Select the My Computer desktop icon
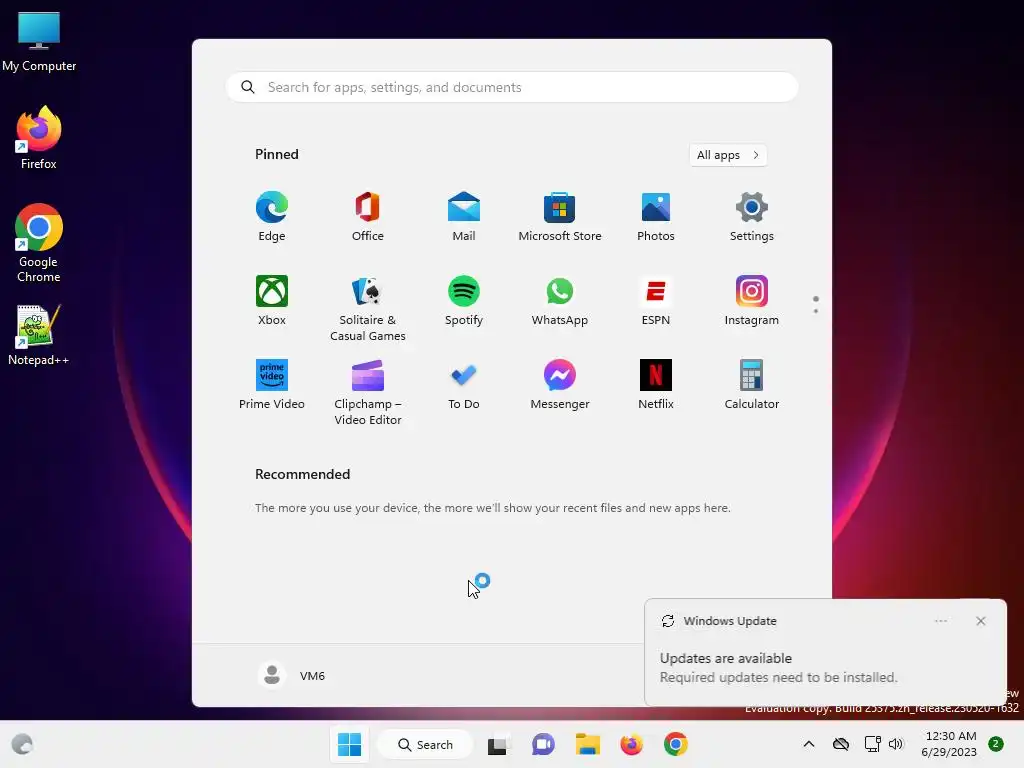1024x768 pixels. pyautogui.click(x=39, y=41)
